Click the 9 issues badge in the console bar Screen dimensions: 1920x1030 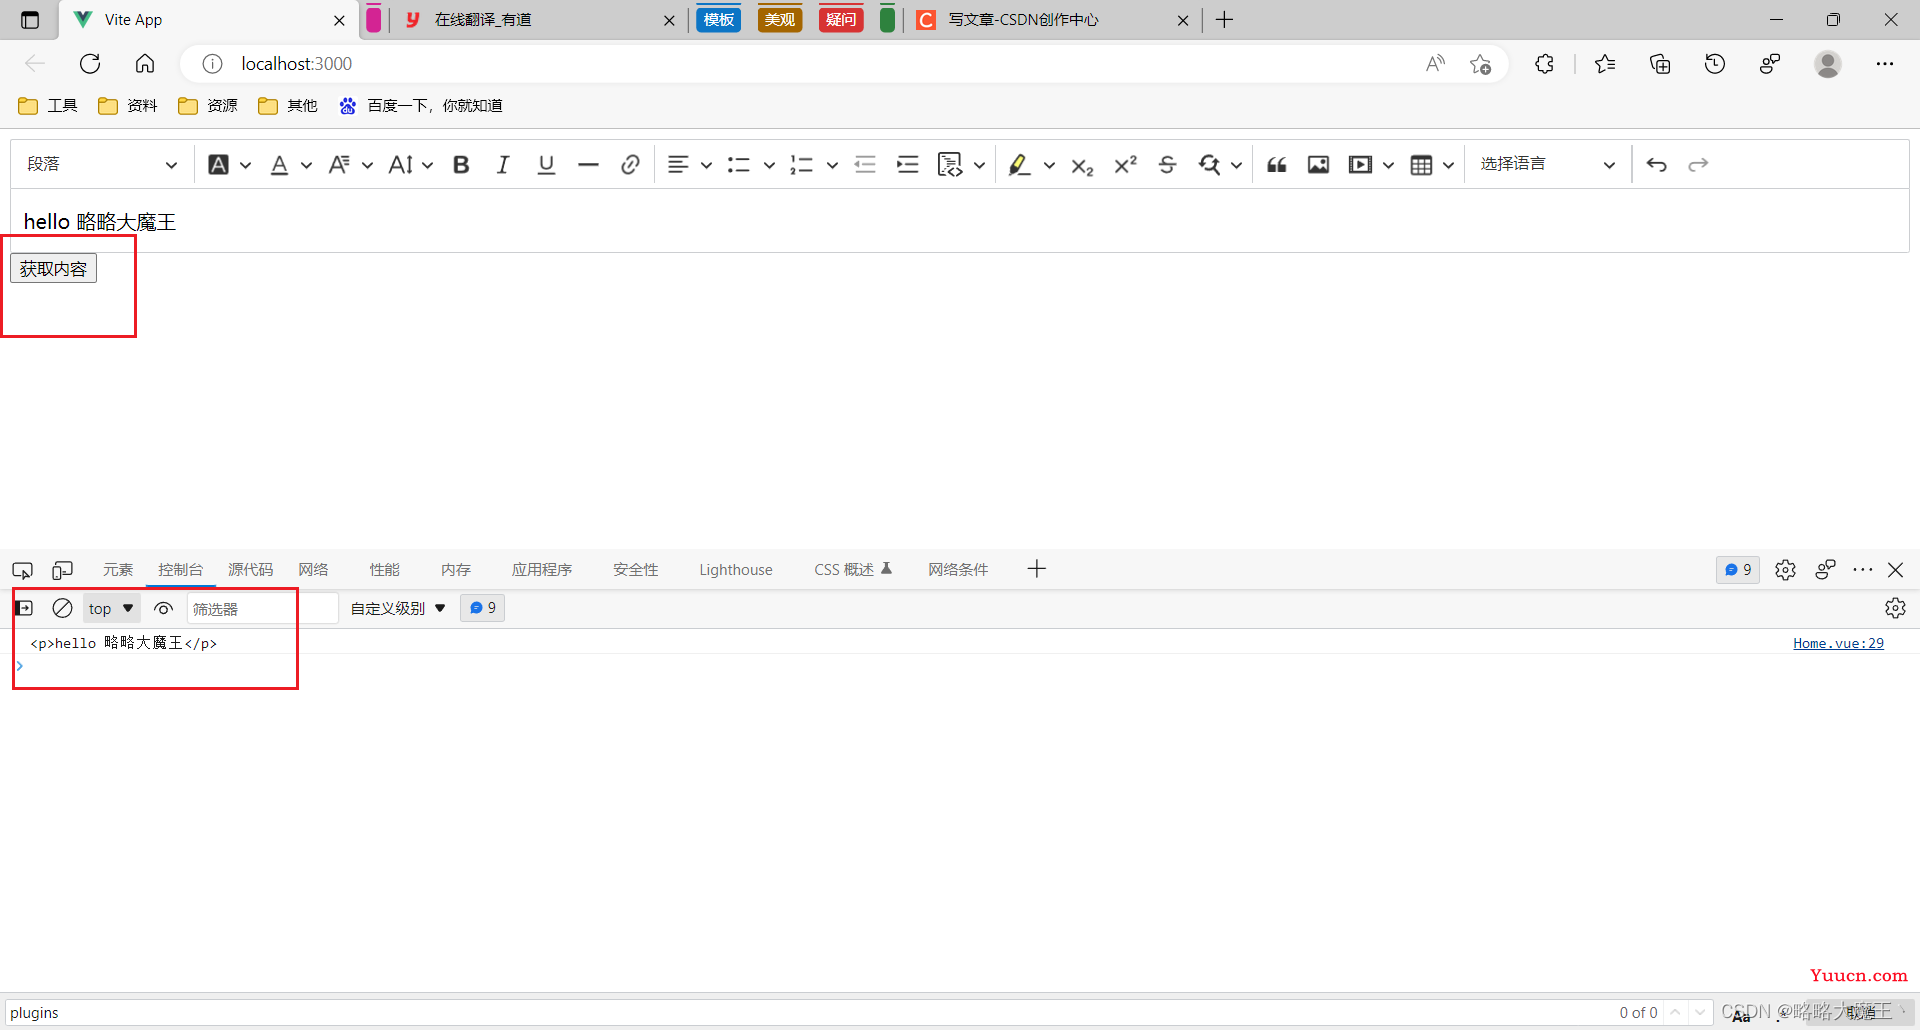[x=482, y=608]
